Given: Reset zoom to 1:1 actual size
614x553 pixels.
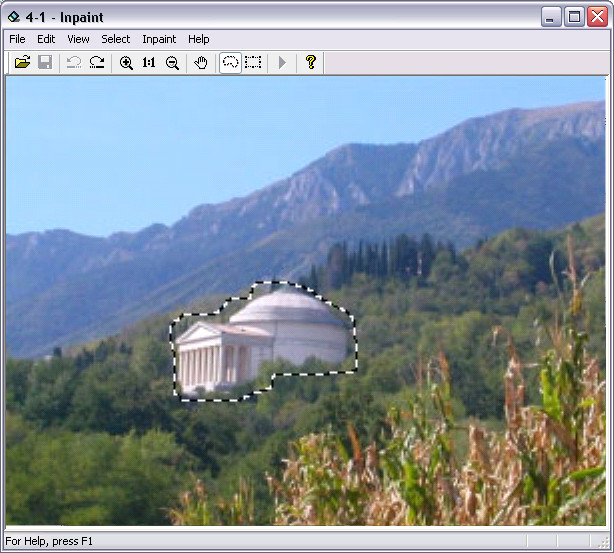Looking at the screenshot, I should point(149,62).
